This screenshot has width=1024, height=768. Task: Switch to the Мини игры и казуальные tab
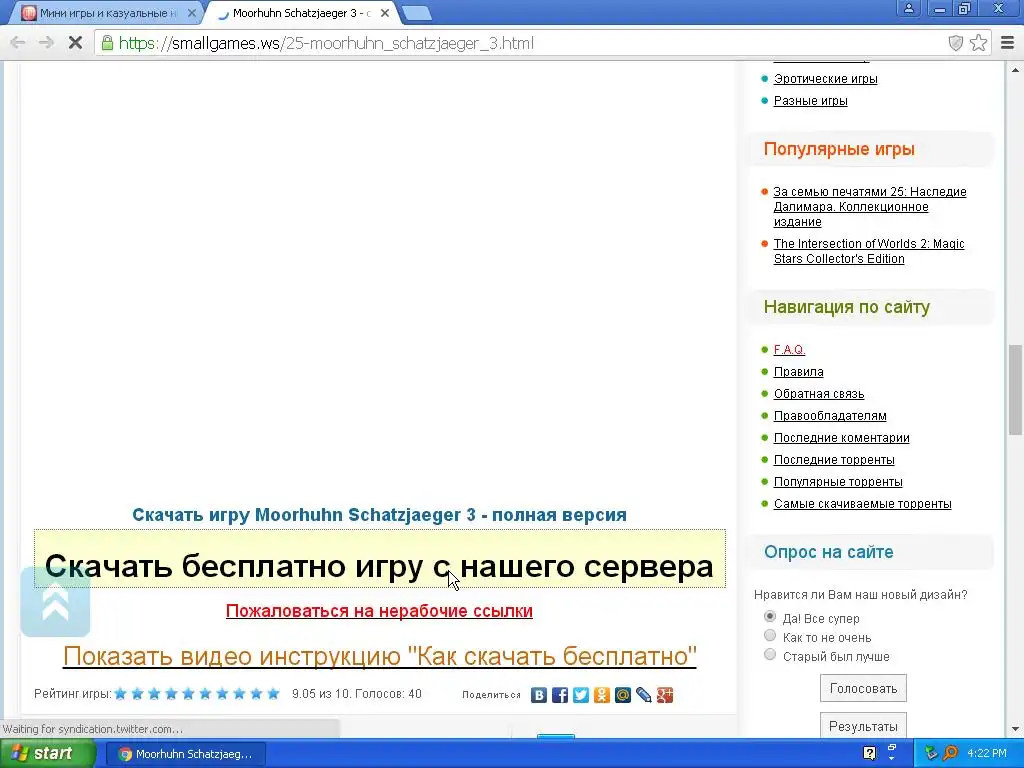108,13
